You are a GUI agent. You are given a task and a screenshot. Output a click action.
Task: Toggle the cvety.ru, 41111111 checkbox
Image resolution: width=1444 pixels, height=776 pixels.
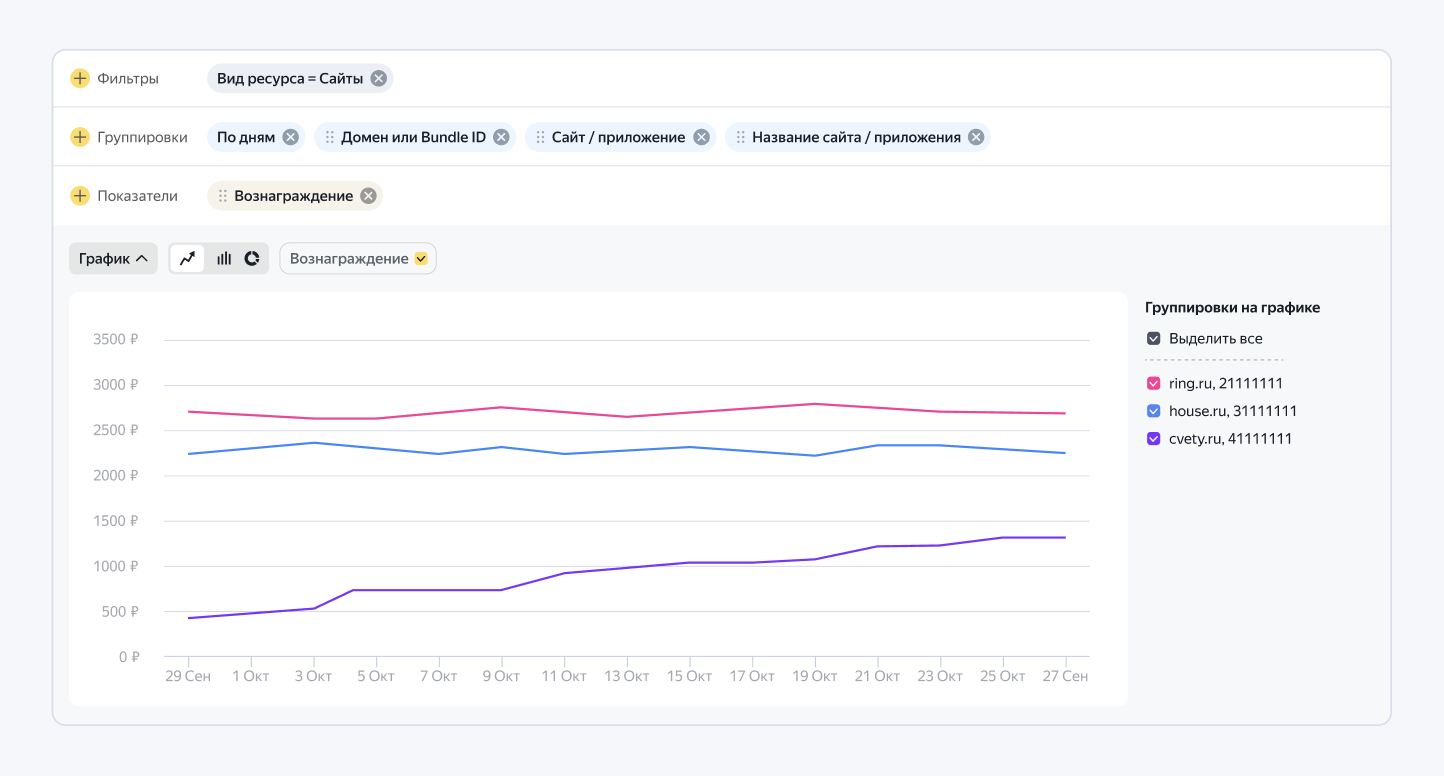tap(1153, 438)
